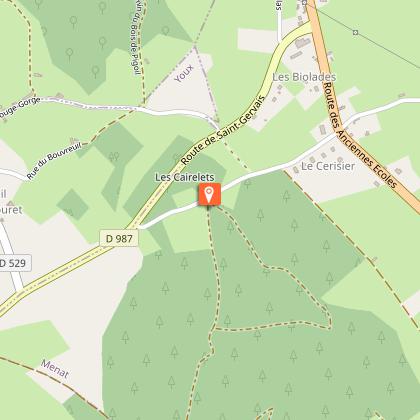Click the building cluster near Les Biolades

(302, 43)
